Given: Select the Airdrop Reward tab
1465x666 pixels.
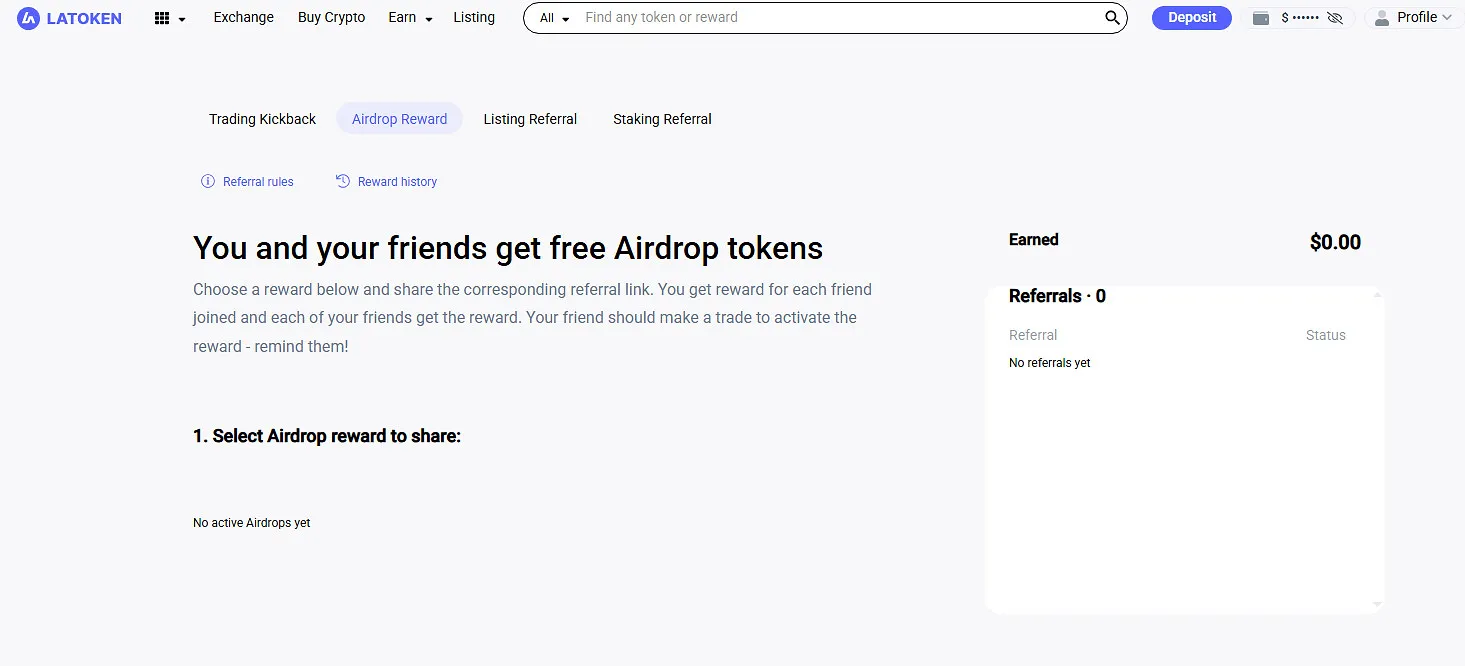Looking at the screenshot, I should tap(399, 119).
